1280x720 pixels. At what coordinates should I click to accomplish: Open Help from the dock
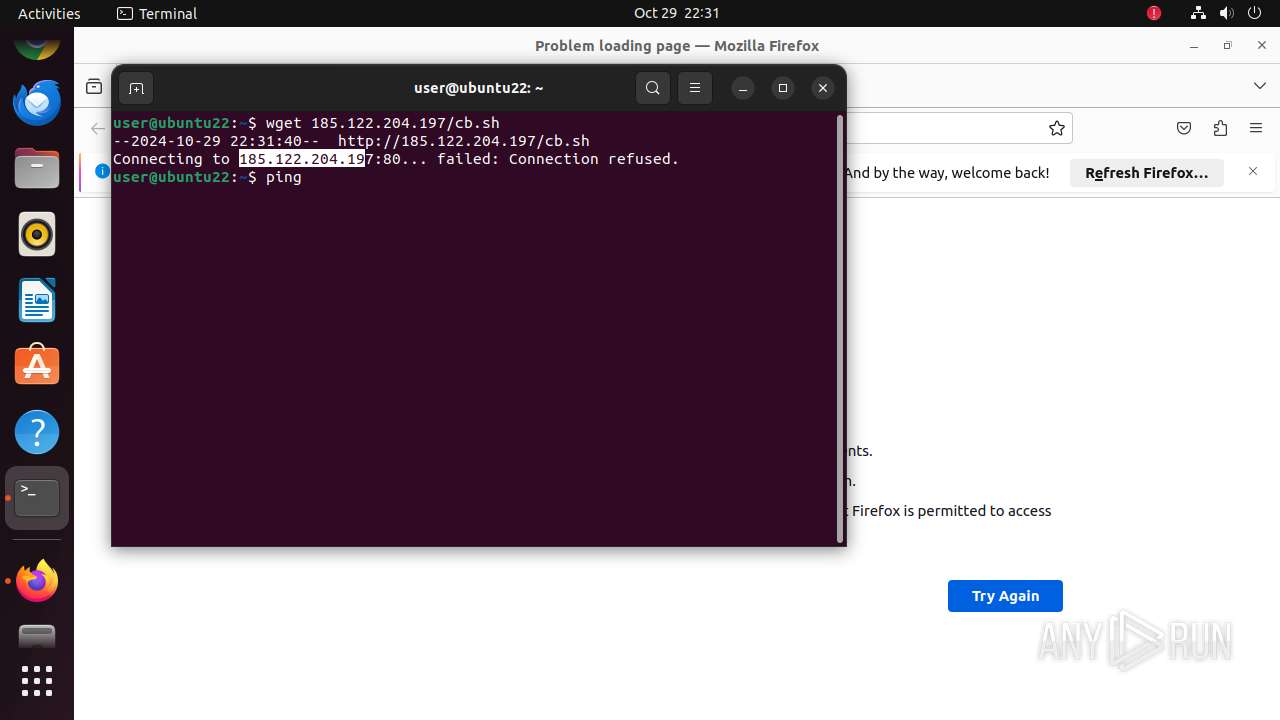coord(37,432)
